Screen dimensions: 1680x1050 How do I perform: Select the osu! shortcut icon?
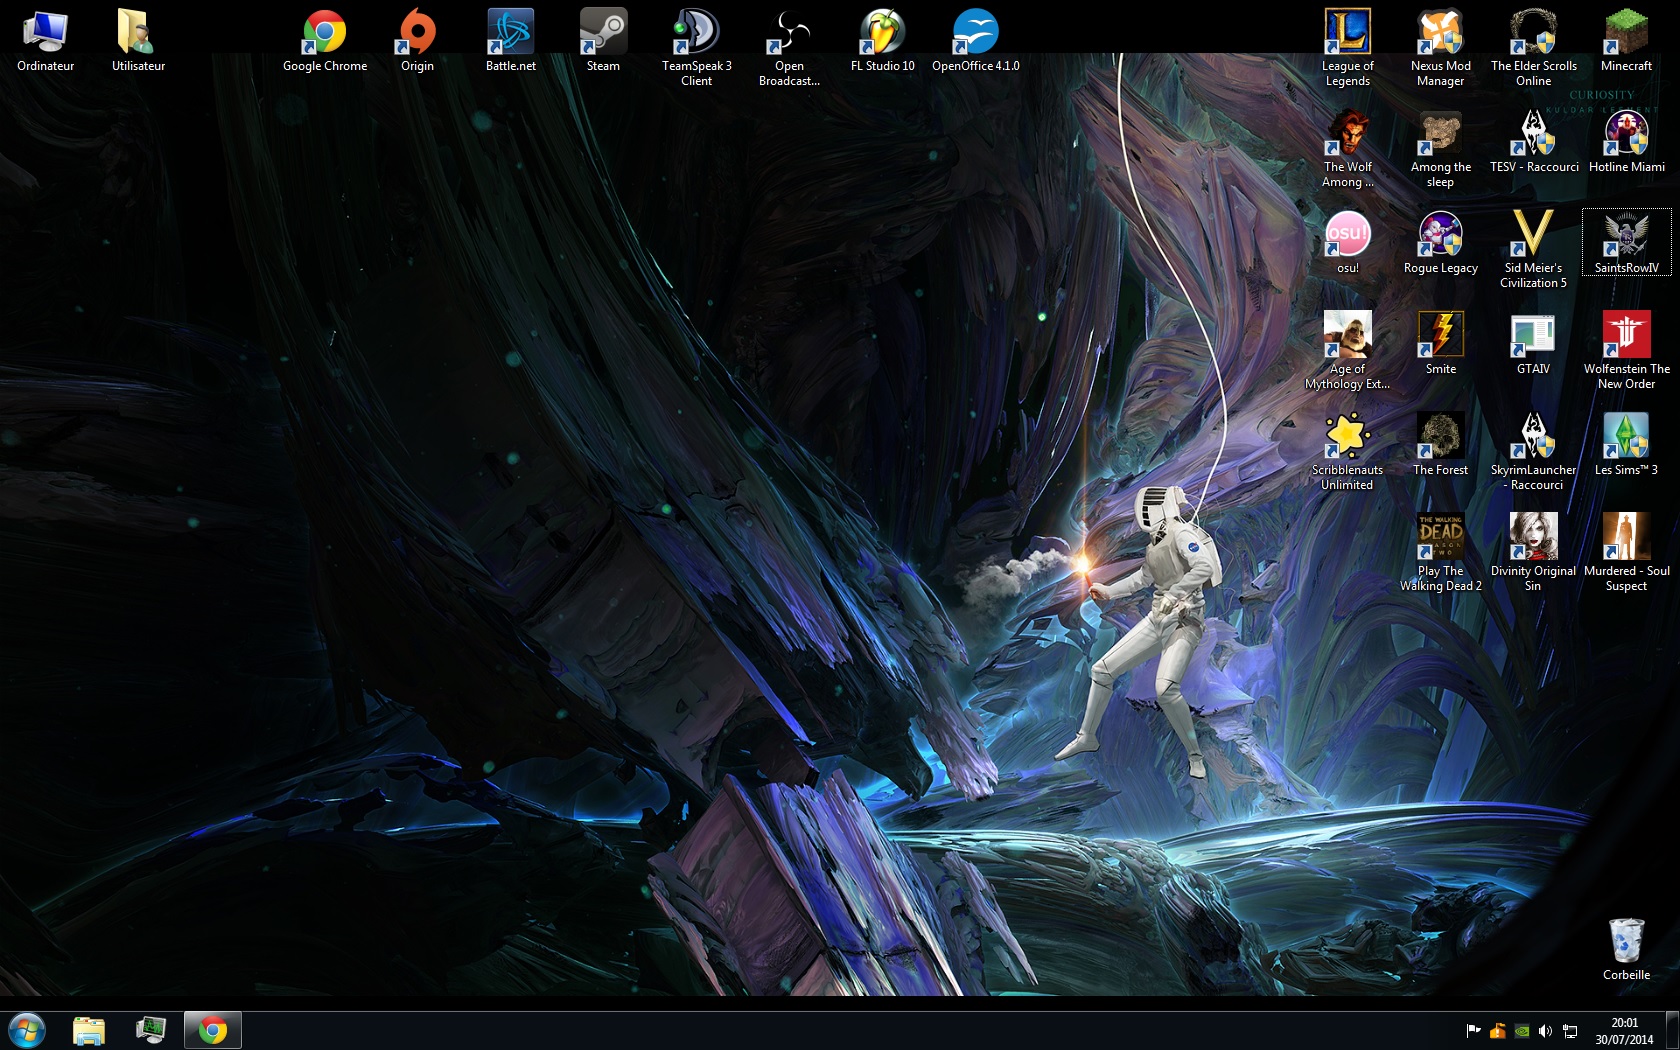click(1347, 244)
